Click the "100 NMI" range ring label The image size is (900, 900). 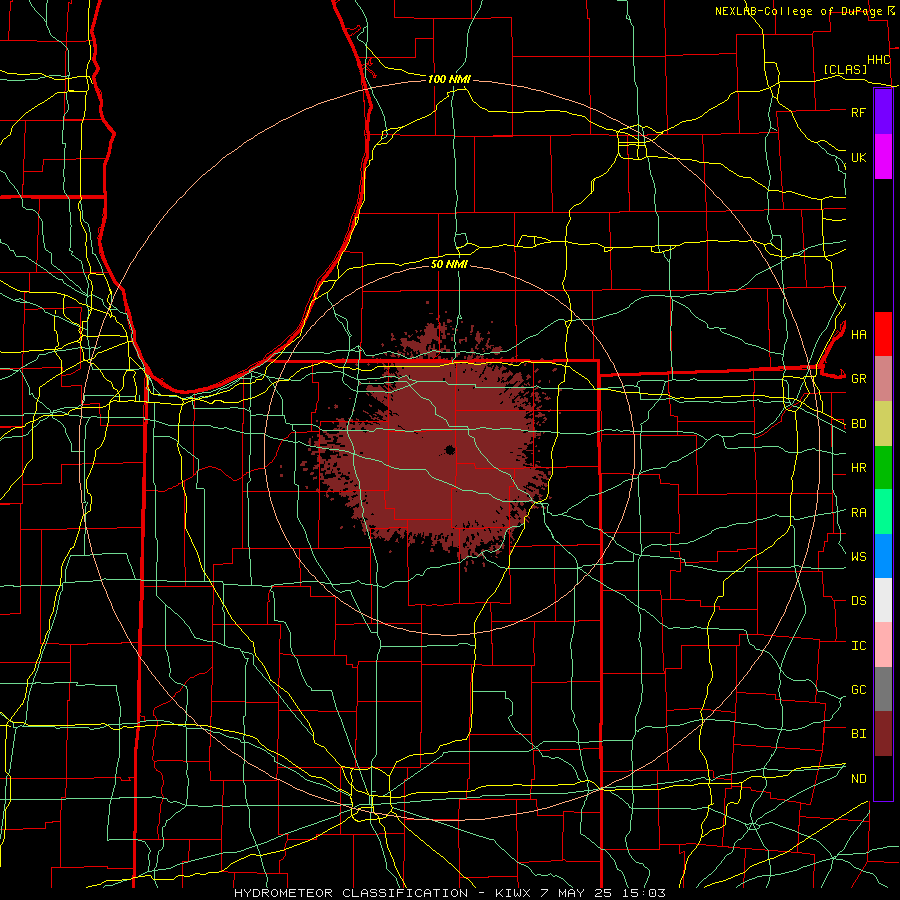449,79
